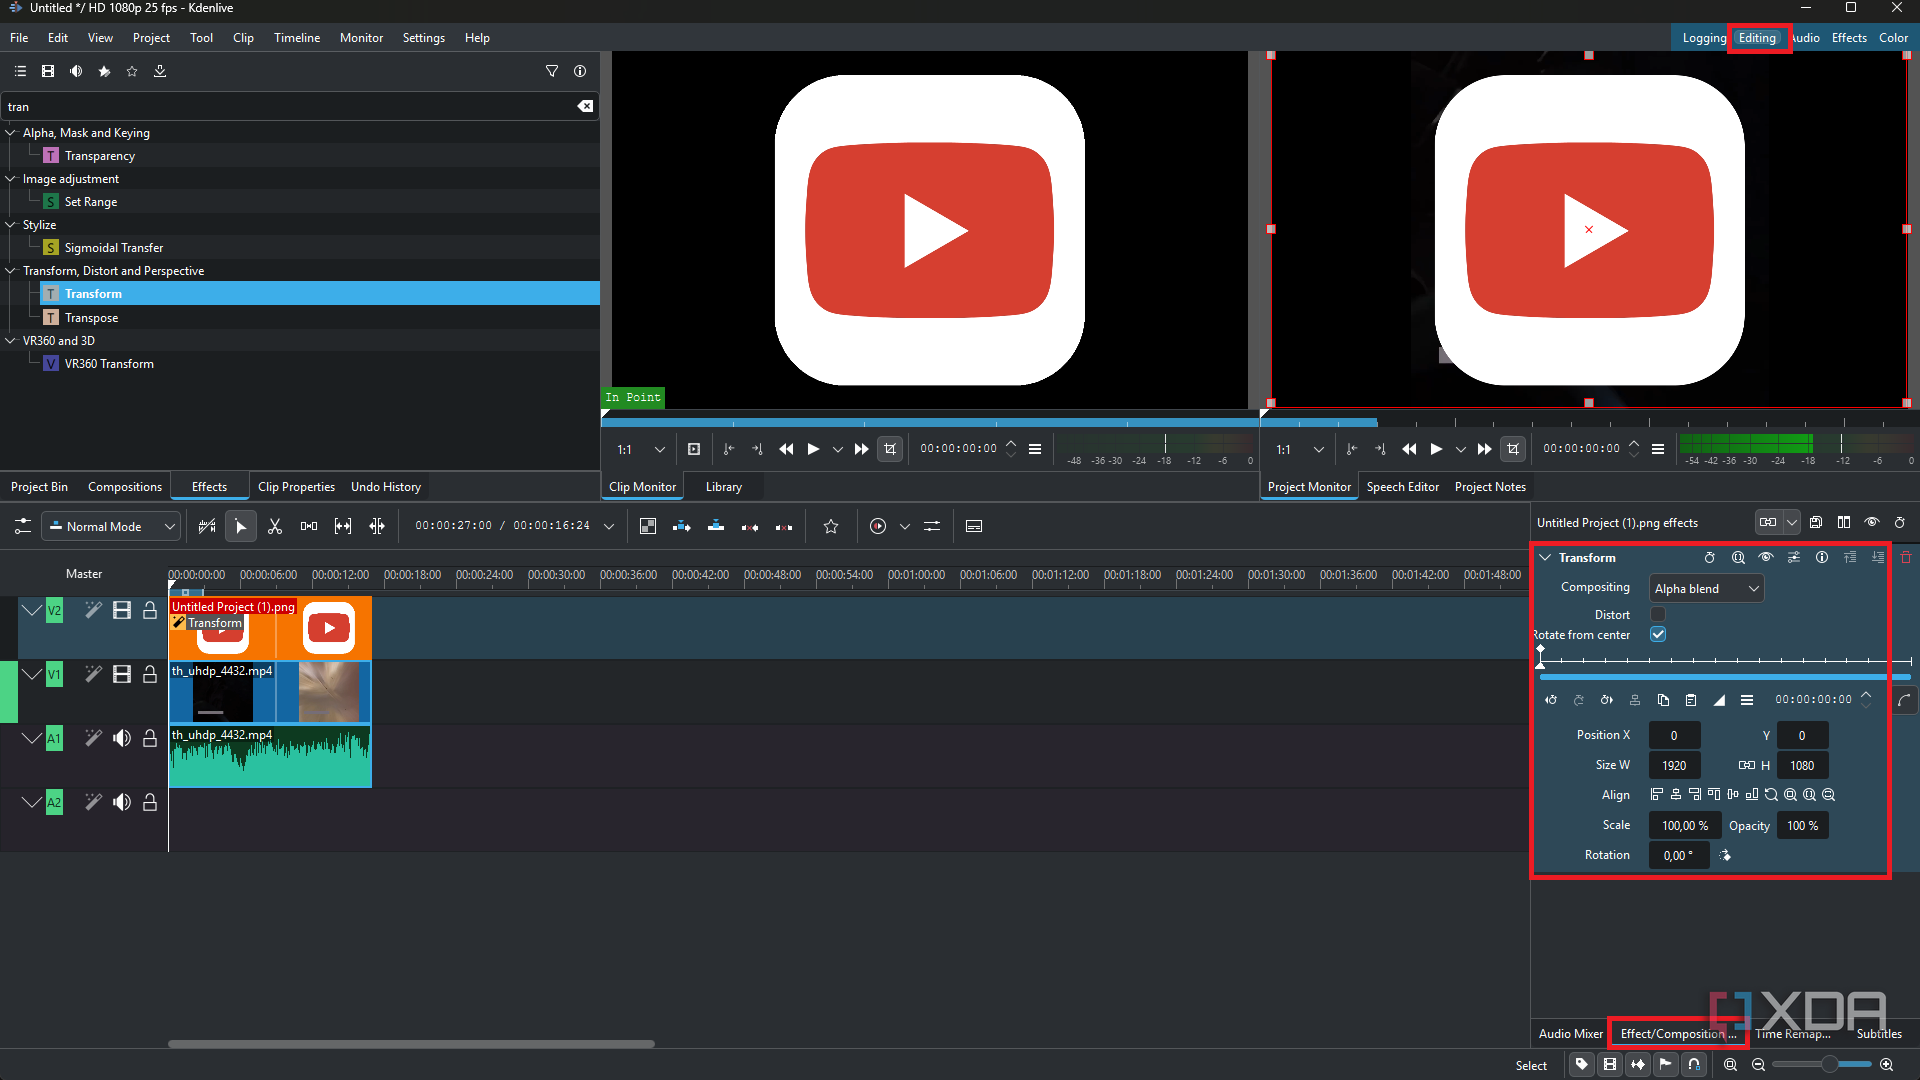
Task: Select the spacer tool in timeline toolbar
Action: pyautogui.click(x=309, y=526)
